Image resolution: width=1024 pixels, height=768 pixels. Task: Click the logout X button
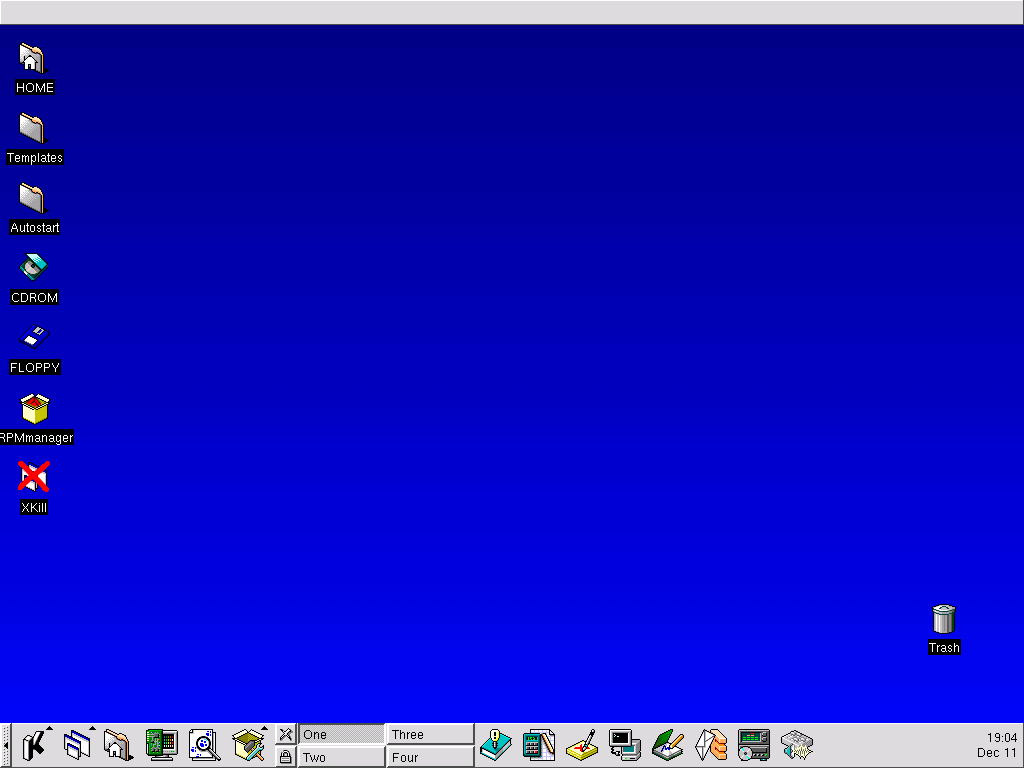pos(286,734)
